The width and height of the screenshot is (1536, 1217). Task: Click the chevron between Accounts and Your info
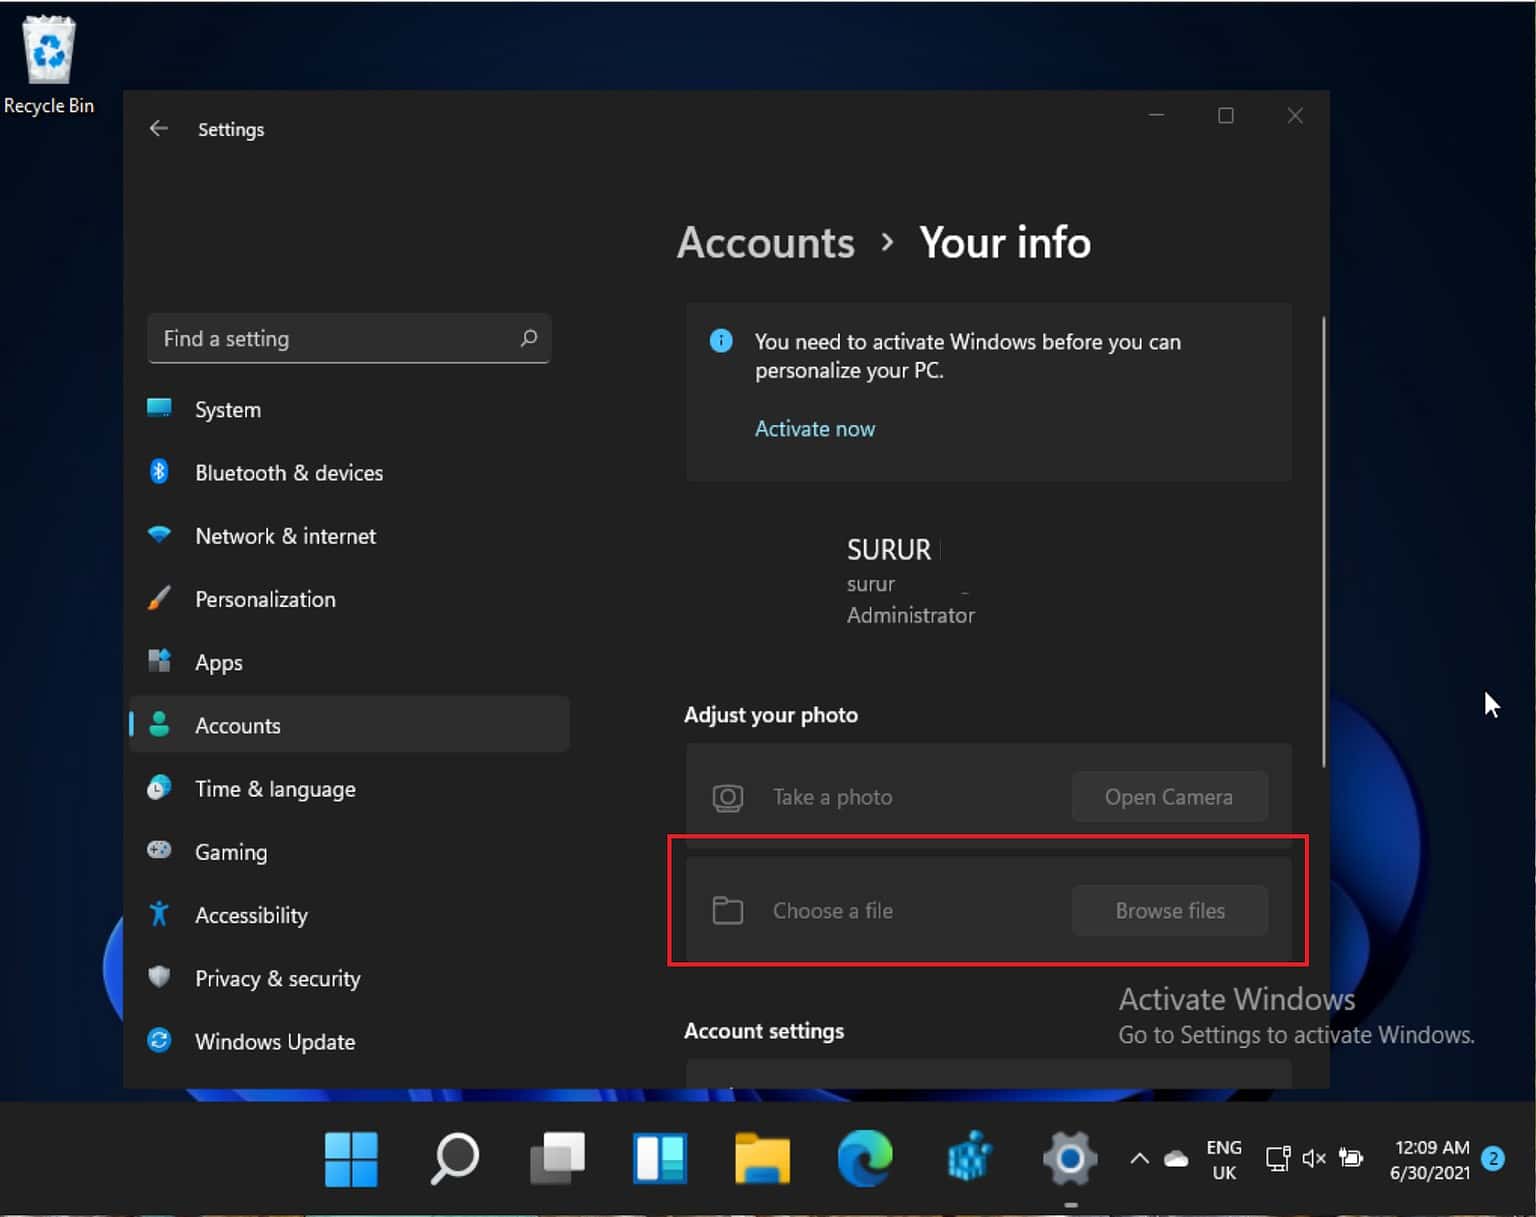pyautogui.click(x=887, y=244)
